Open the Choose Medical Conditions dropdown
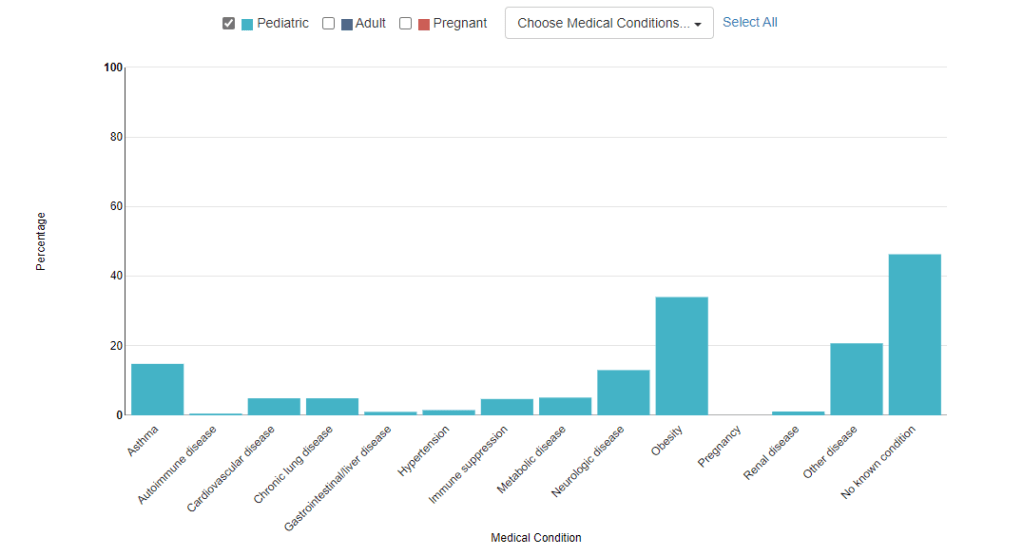1023x556 pixels. (x=608, y=23)
